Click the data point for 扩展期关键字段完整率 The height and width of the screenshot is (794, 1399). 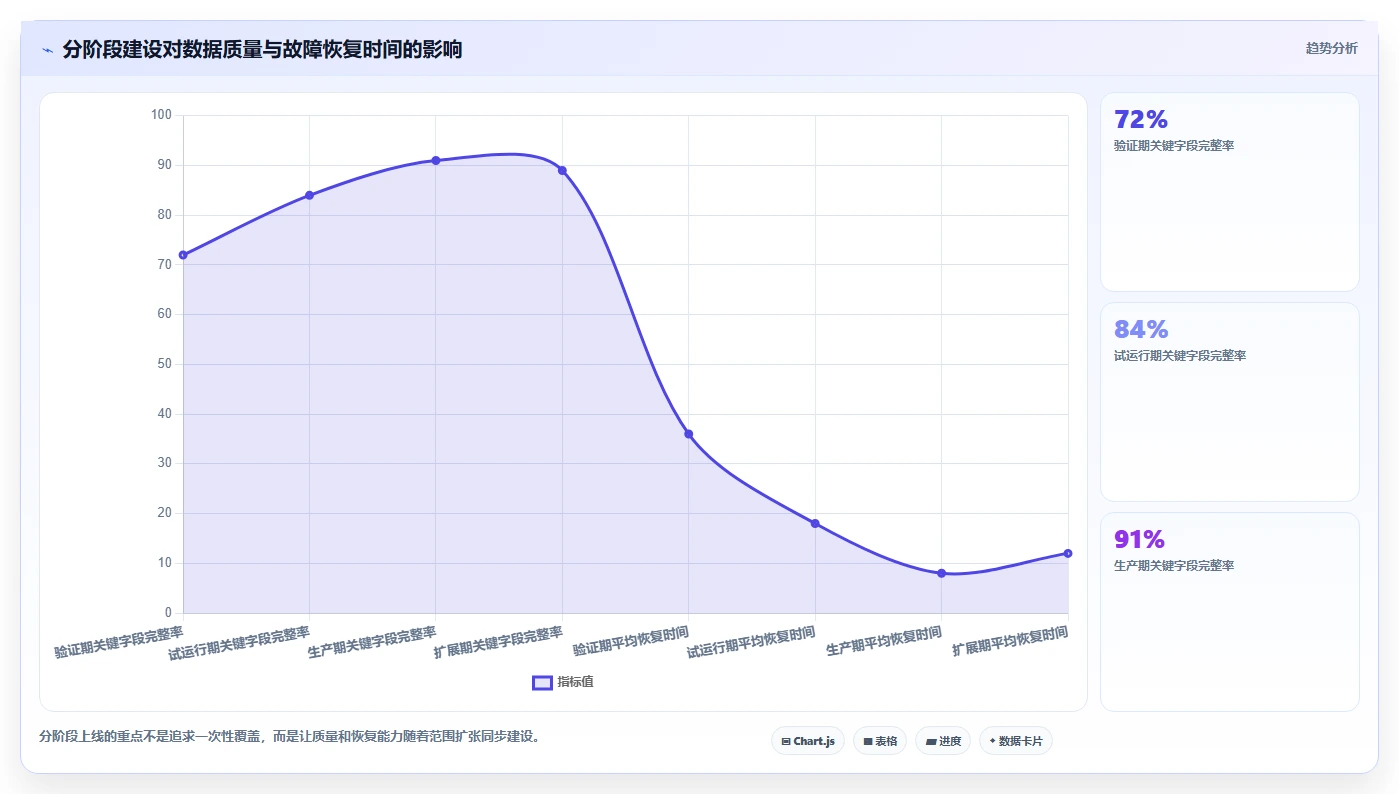coord(562,170)
